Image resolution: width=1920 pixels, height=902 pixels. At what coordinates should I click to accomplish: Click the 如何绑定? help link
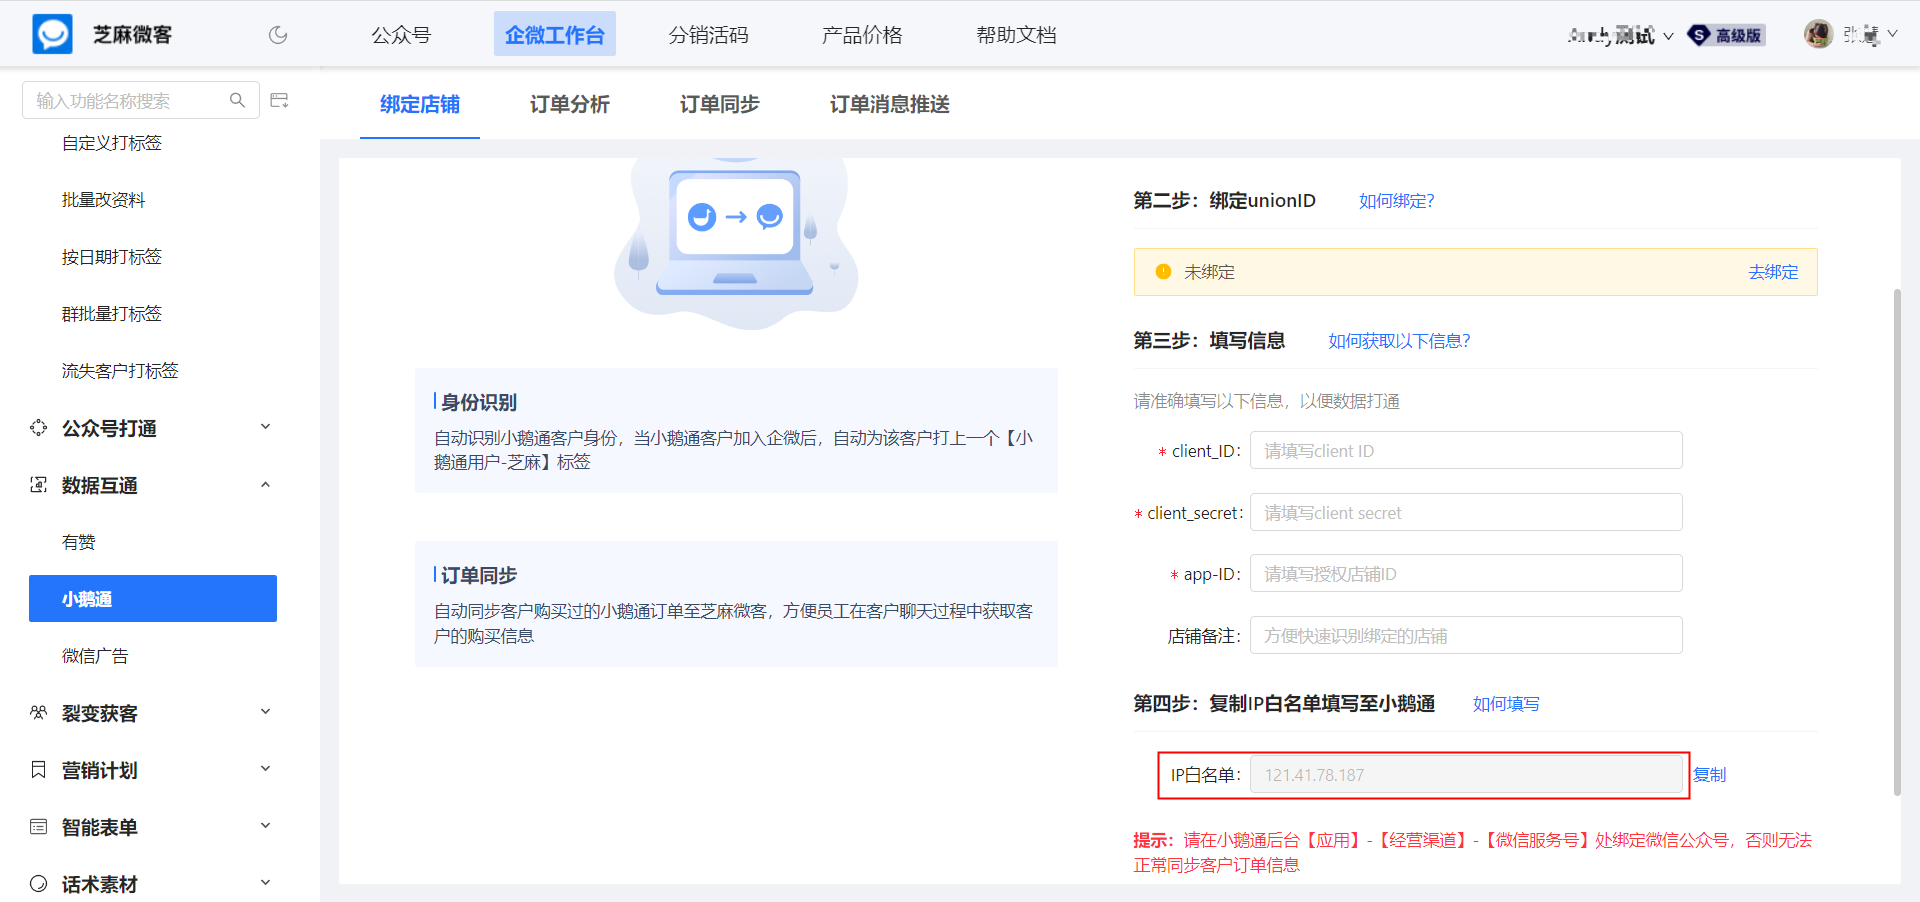click(x=1396, y=201)
